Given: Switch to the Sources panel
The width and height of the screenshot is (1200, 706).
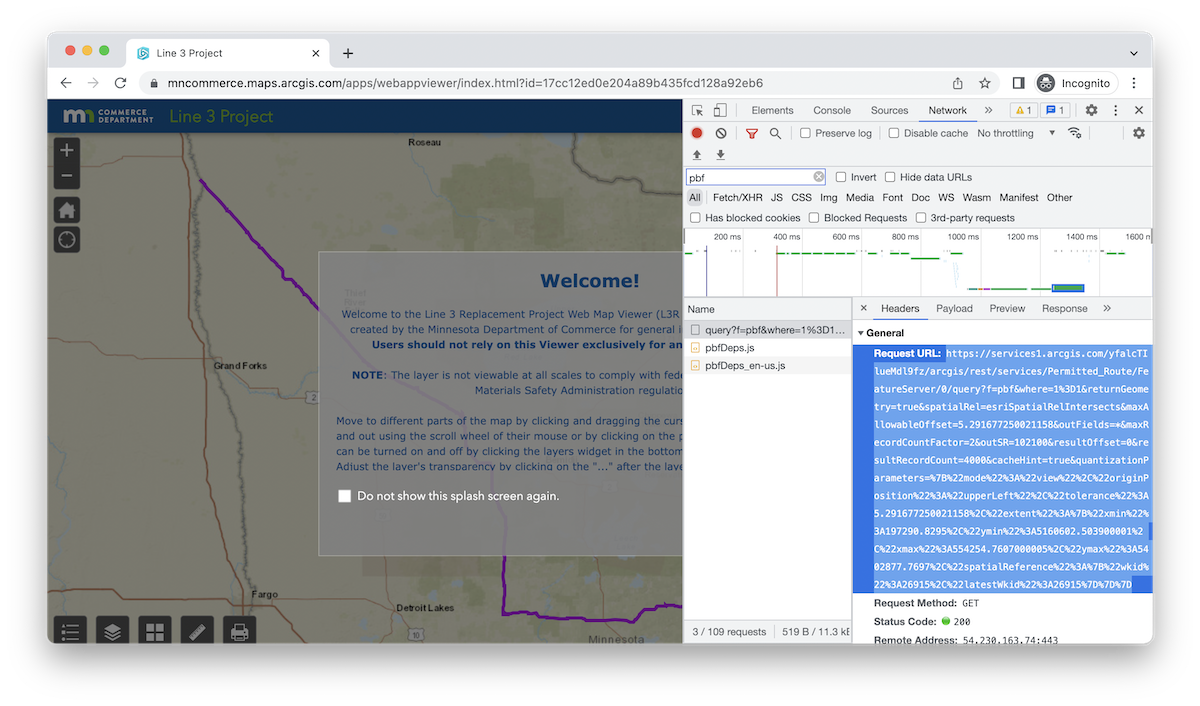Looking at the screenshot, I should [x=889, y=111].
